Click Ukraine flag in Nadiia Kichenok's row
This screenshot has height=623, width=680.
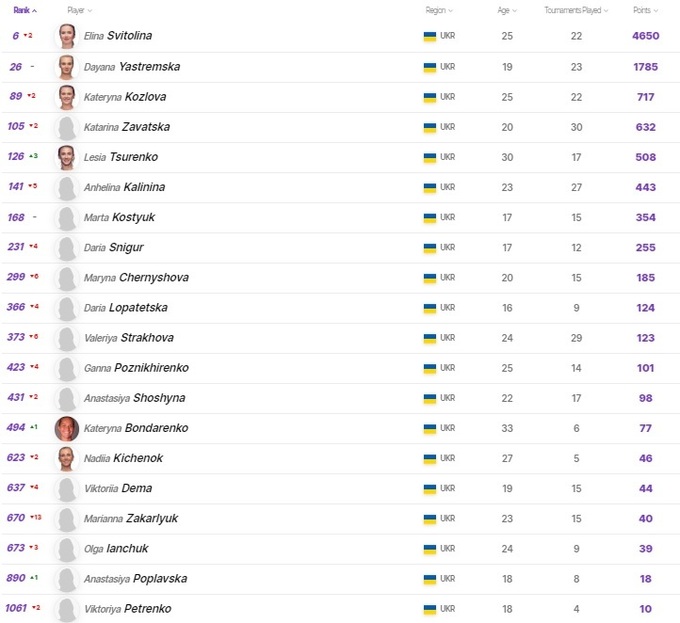pyautogui.click(x=430, y=458)
